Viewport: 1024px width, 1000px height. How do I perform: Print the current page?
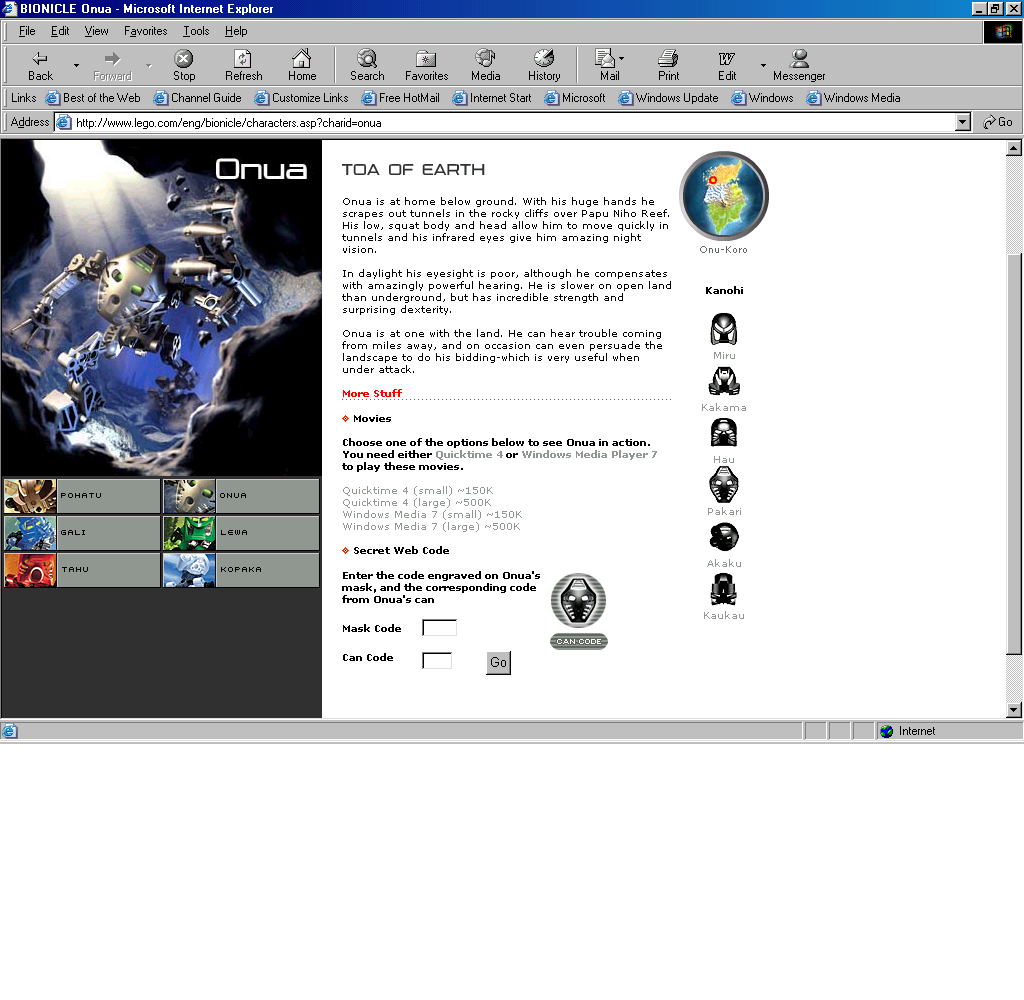pos(668,65)
